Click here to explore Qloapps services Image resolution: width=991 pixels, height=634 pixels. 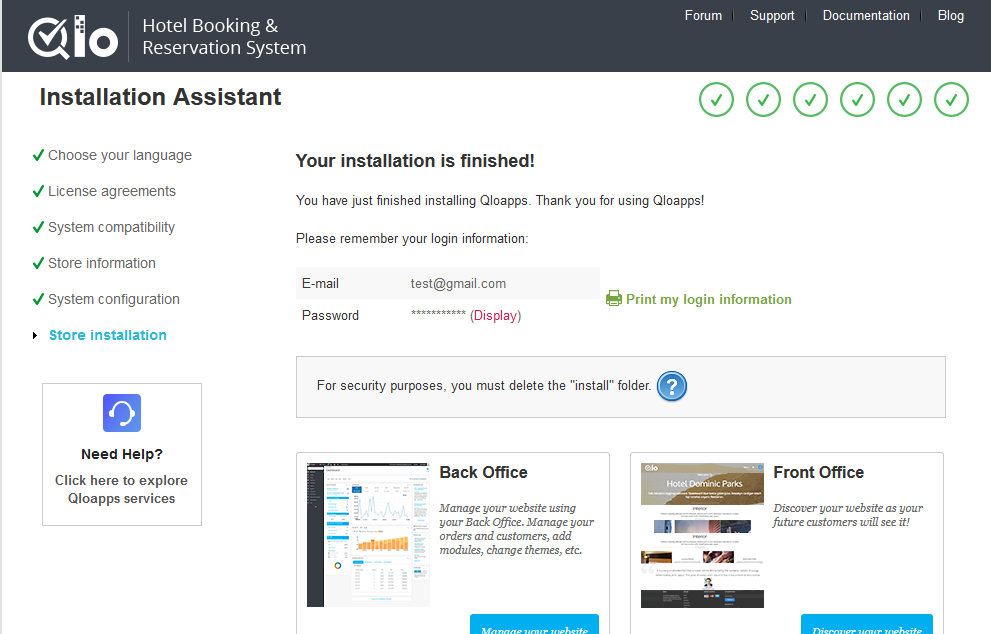pos(122,489)
